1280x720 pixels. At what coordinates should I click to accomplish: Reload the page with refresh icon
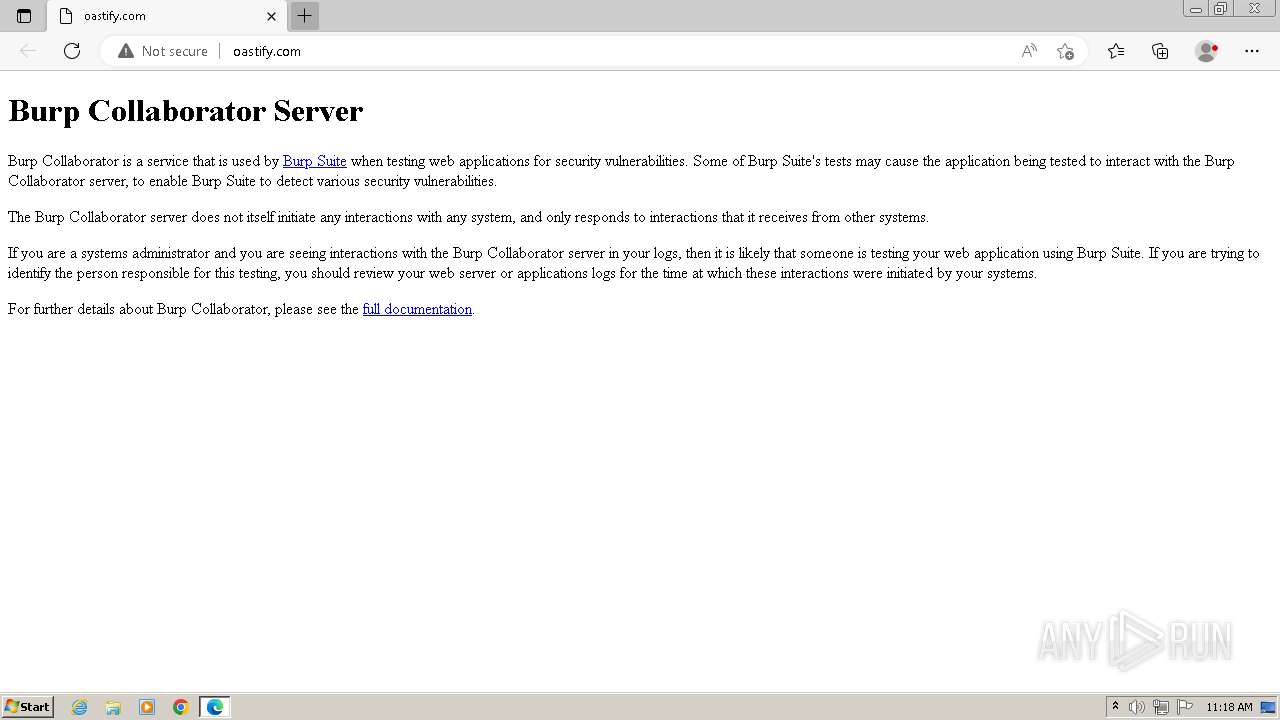click(x=72, y=51)
